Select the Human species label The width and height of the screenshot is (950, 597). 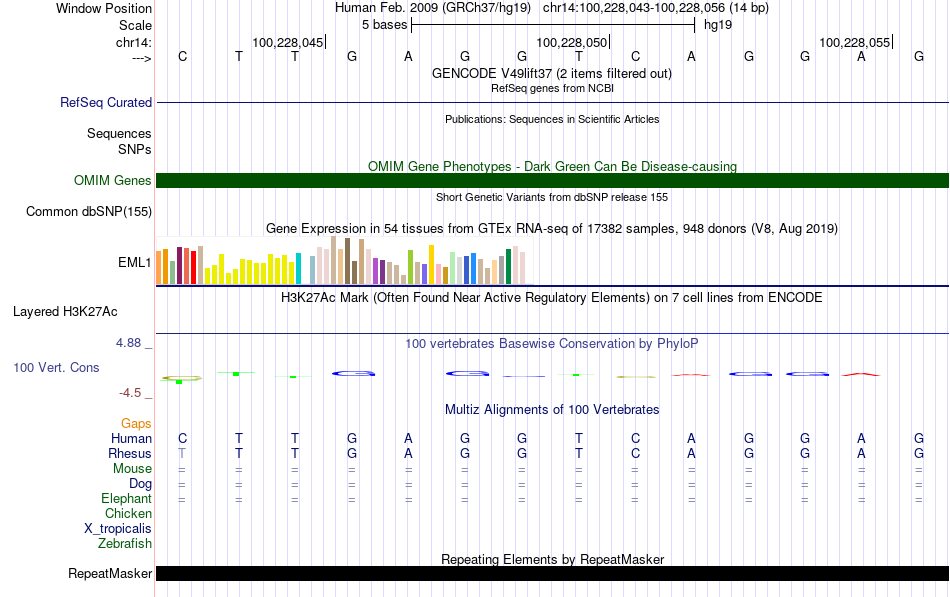point(131,438)
